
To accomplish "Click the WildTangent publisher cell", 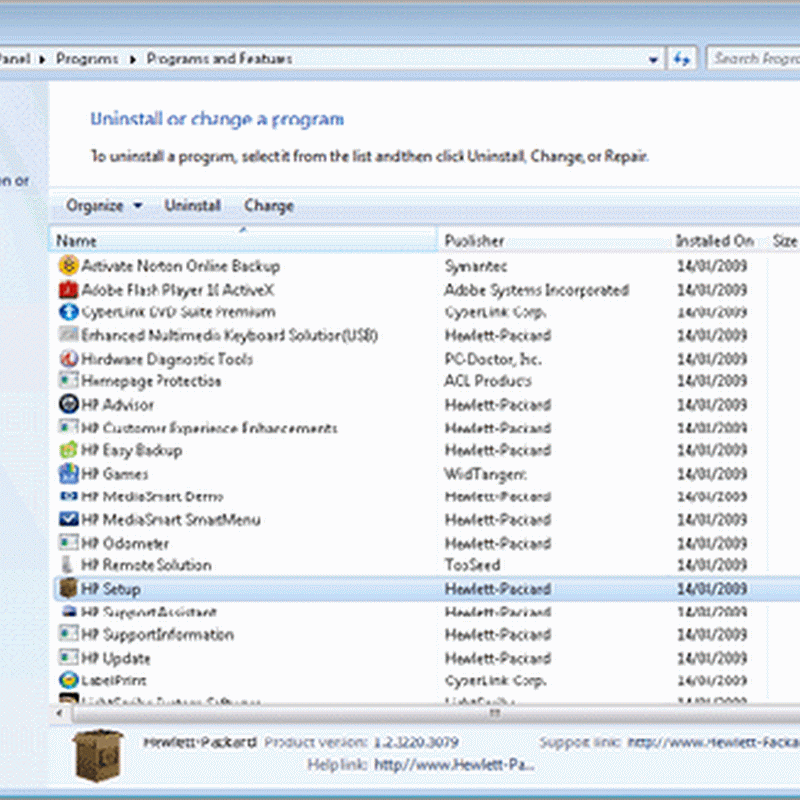I will click(485, 474).
